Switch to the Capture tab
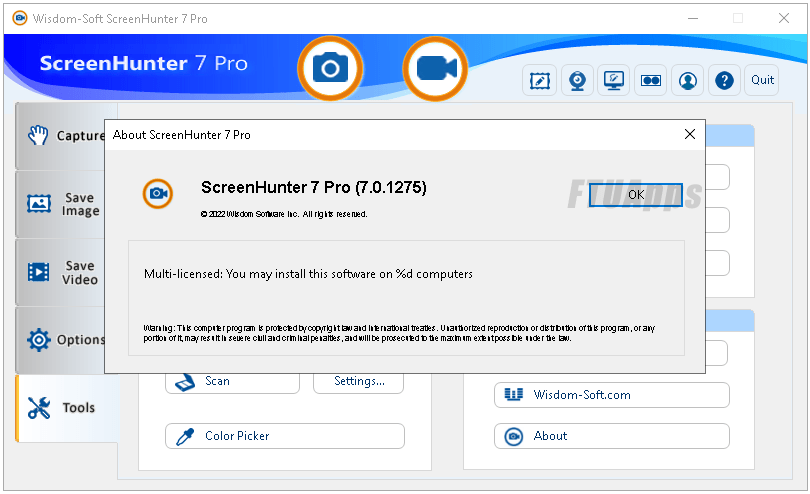Screen dimensions: 810x494 (x=61, y=135)
